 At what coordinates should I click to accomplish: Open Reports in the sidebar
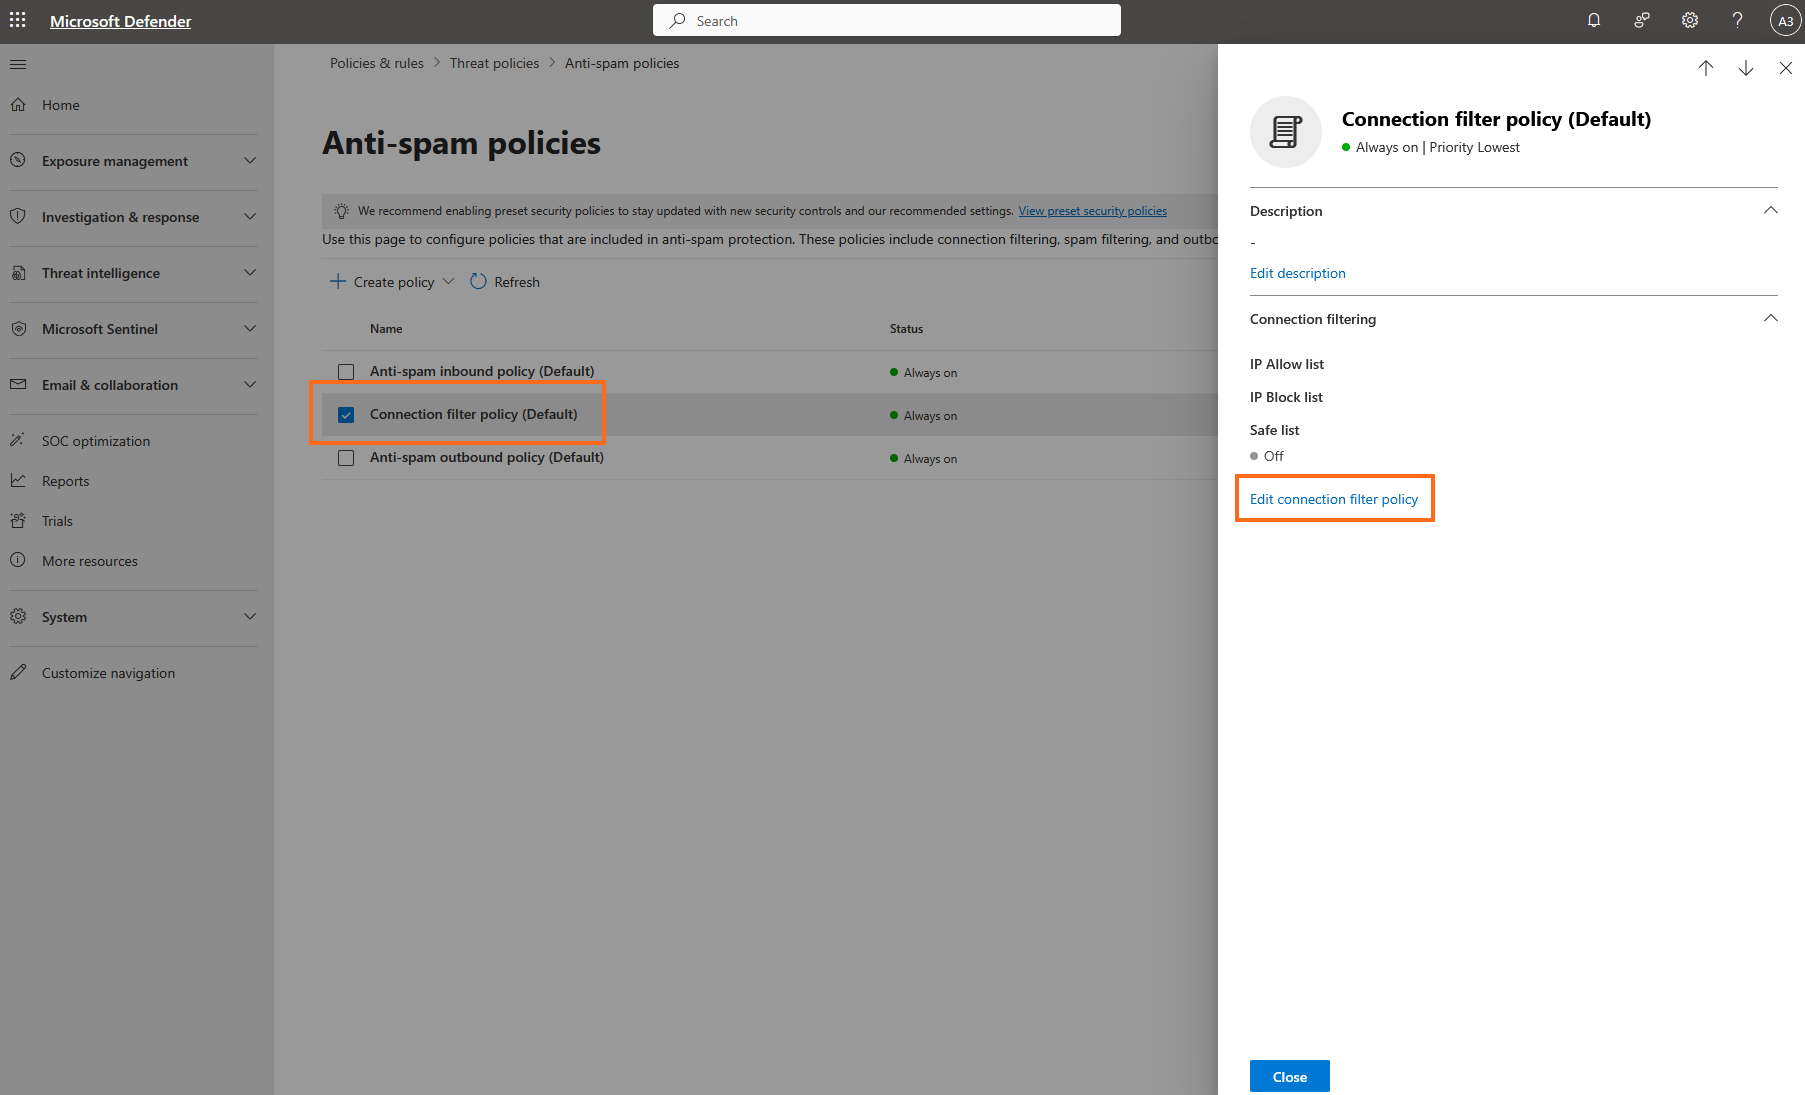[66, 481]
